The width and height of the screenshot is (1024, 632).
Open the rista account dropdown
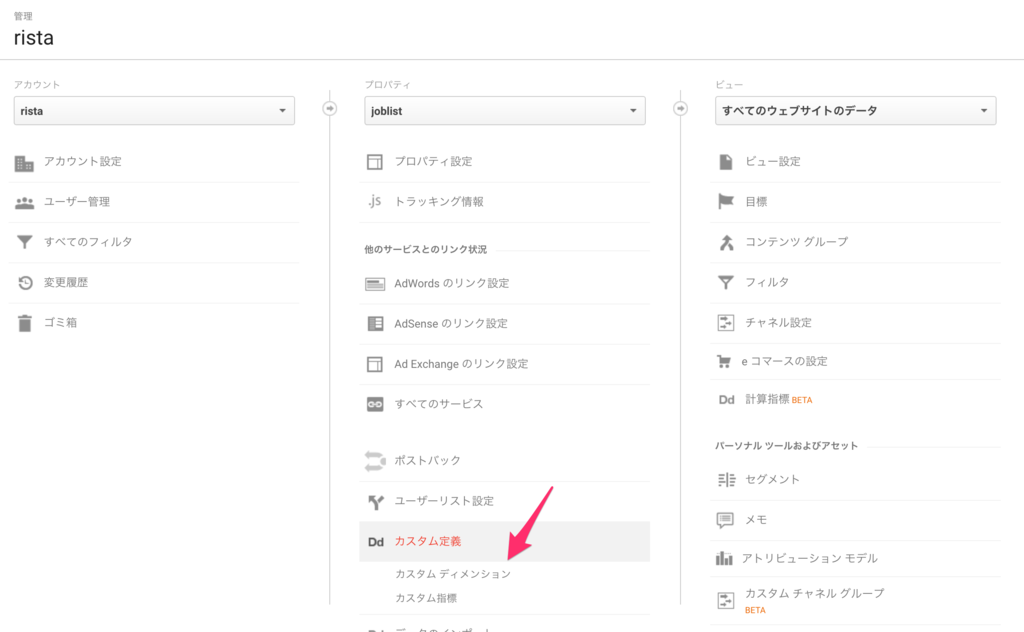click(154, 111)
